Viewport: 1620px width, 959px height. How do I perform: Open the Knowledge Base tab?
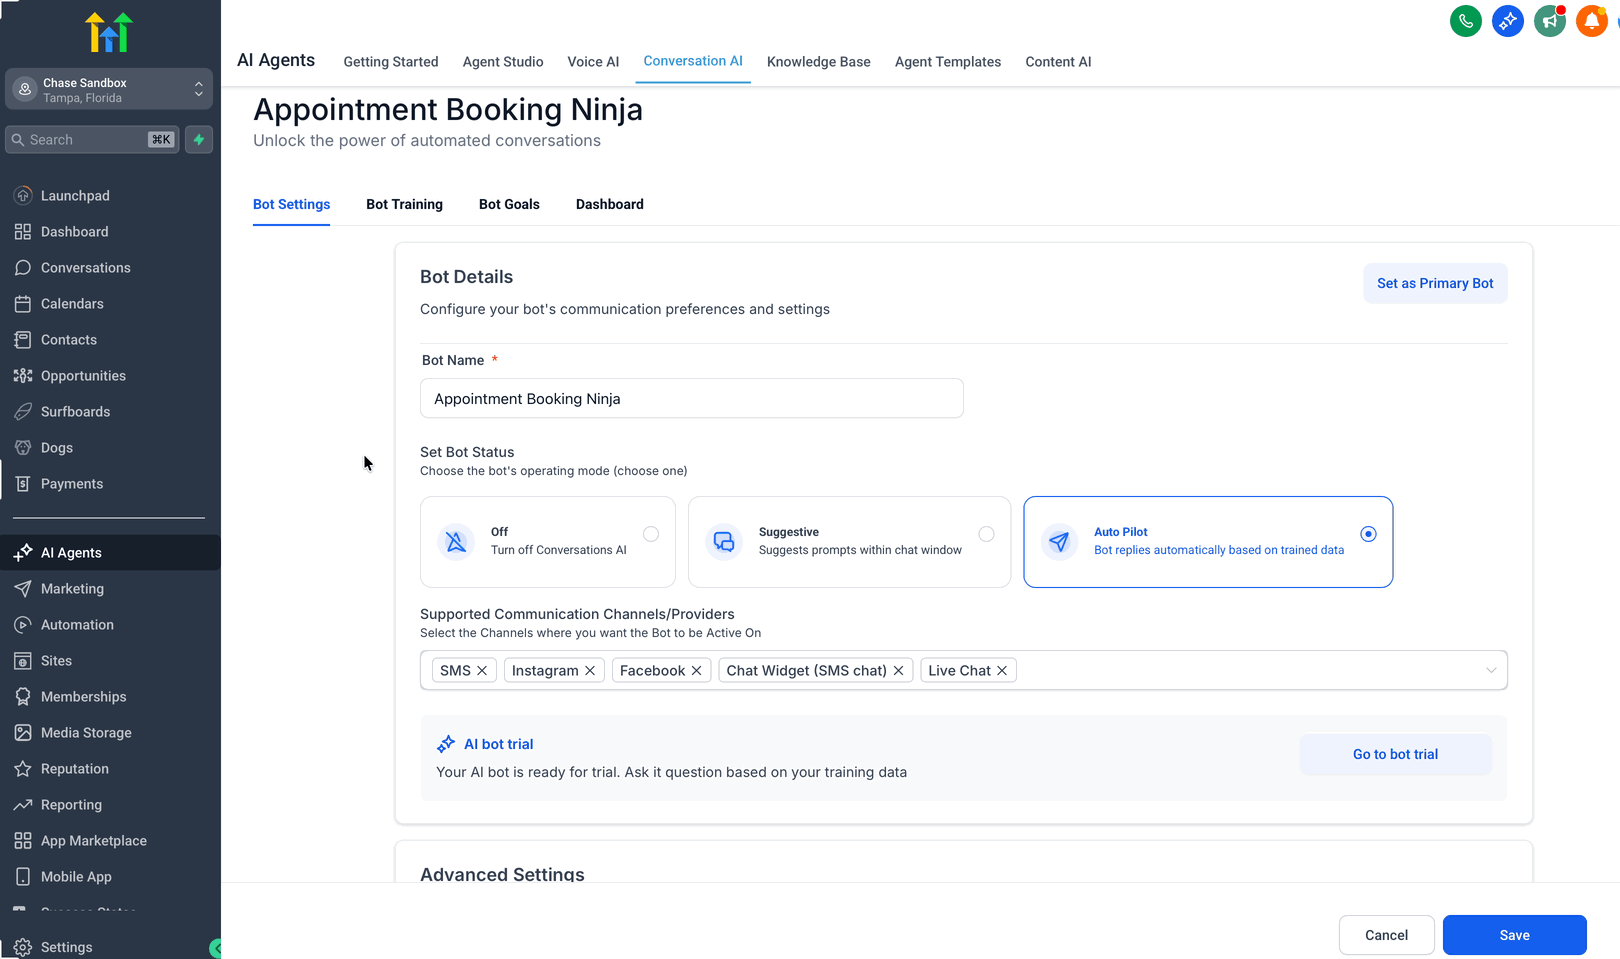click(819, 62)
